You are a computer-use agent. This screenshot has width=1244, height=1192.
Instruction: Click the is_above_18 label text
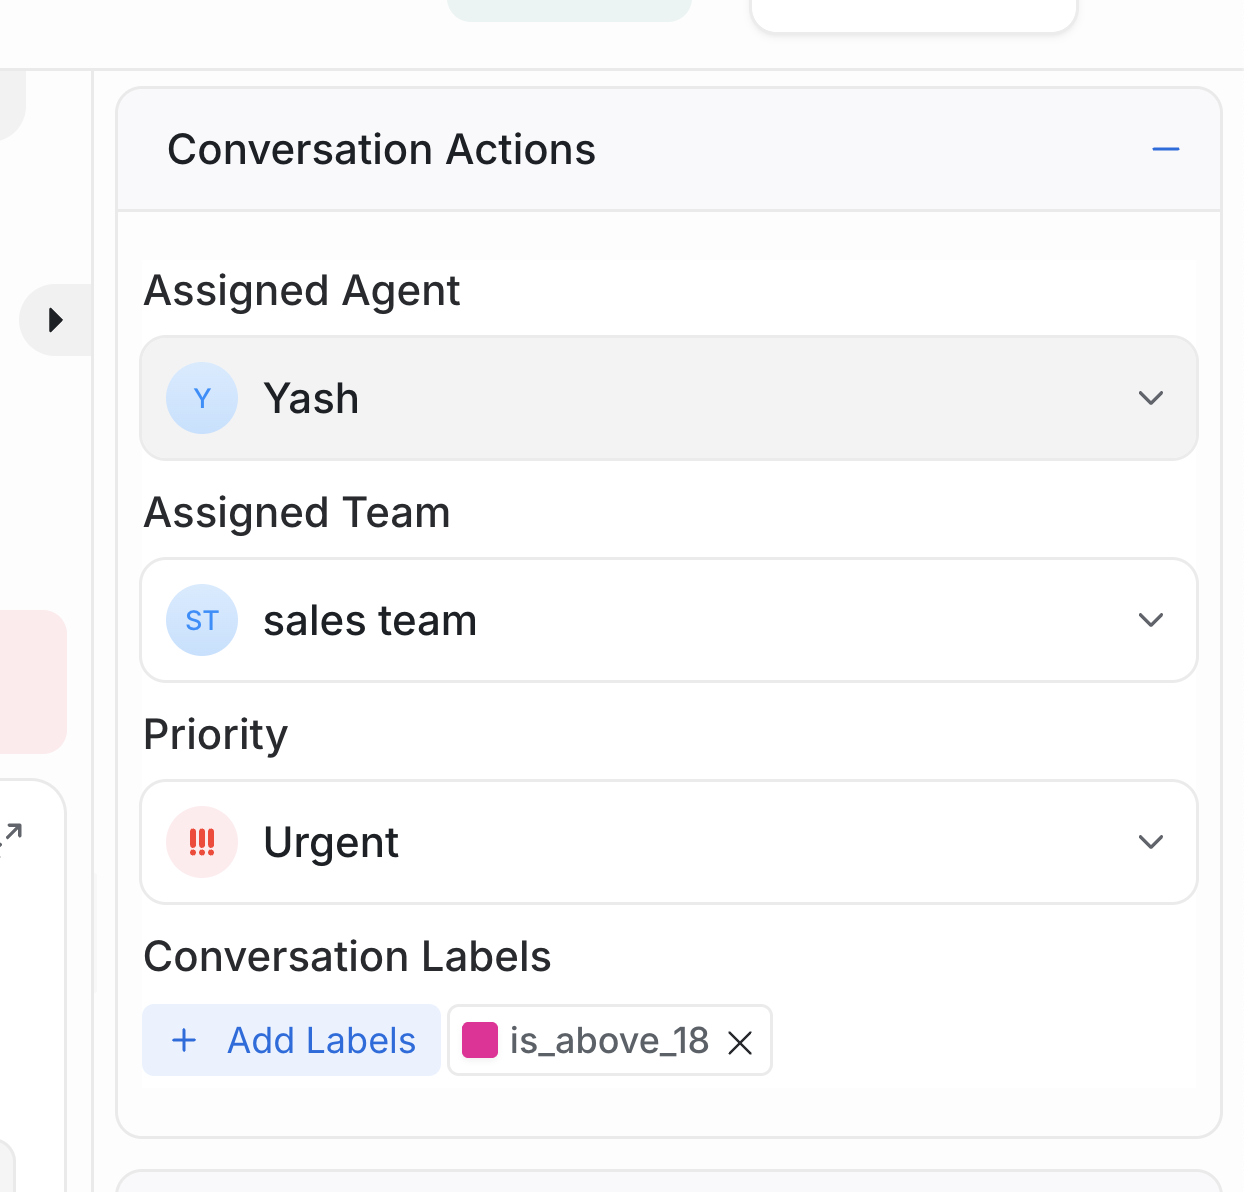click(609, 1041)
